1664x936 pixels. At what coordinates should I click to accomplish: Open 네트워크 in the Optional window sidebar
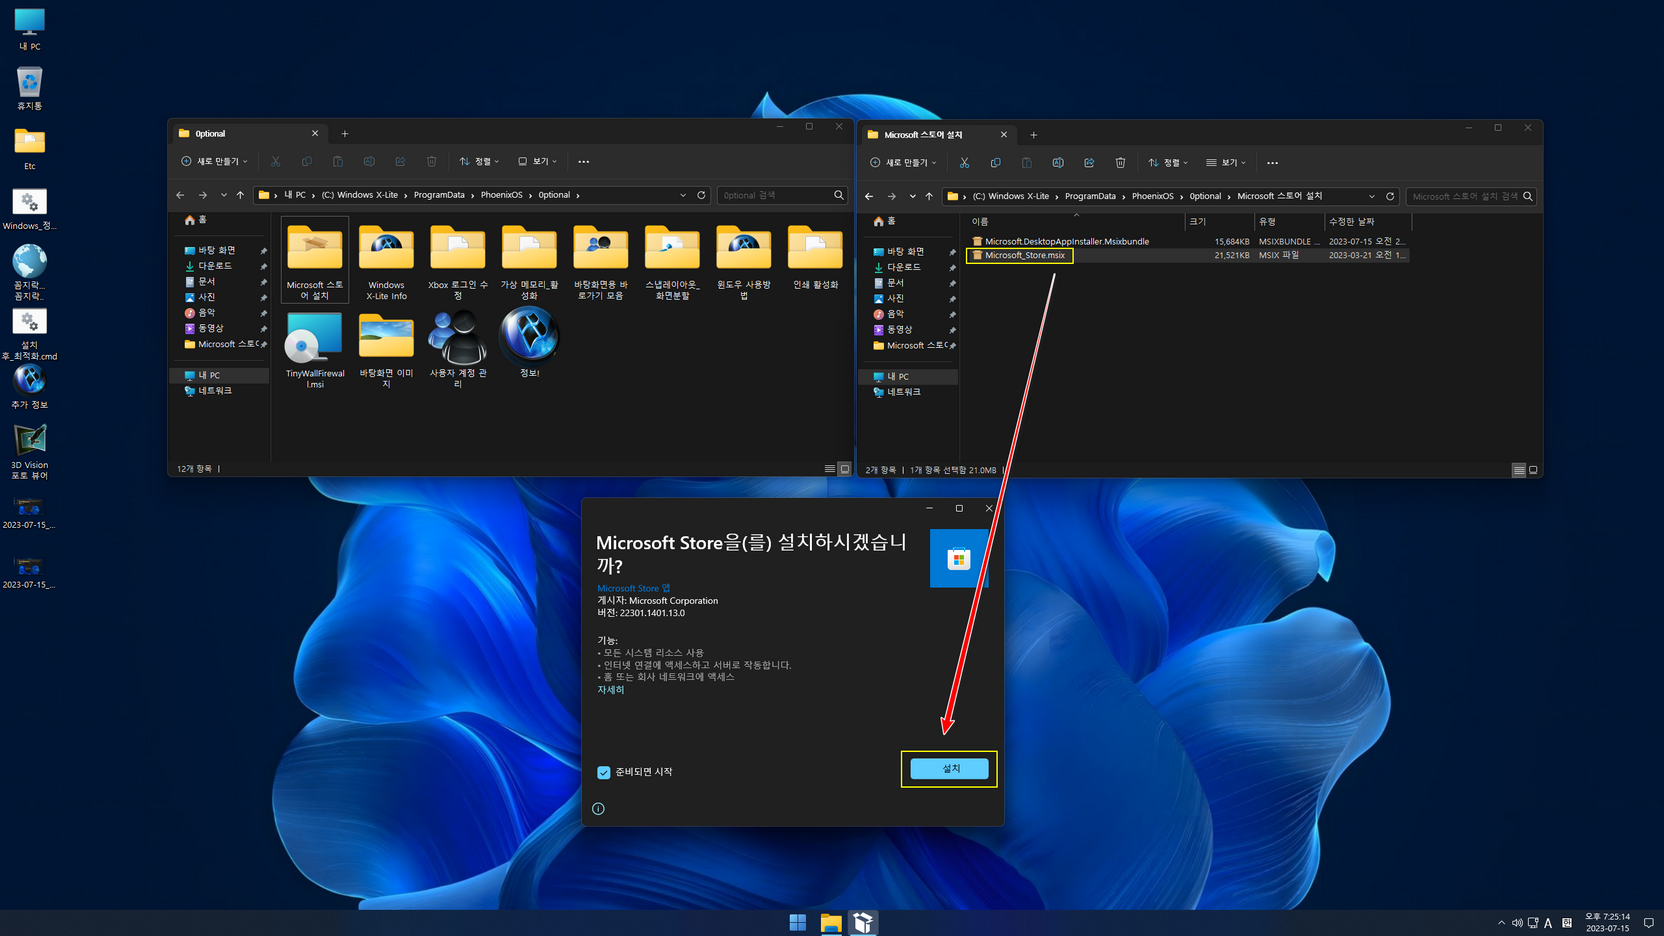(215, 391)
